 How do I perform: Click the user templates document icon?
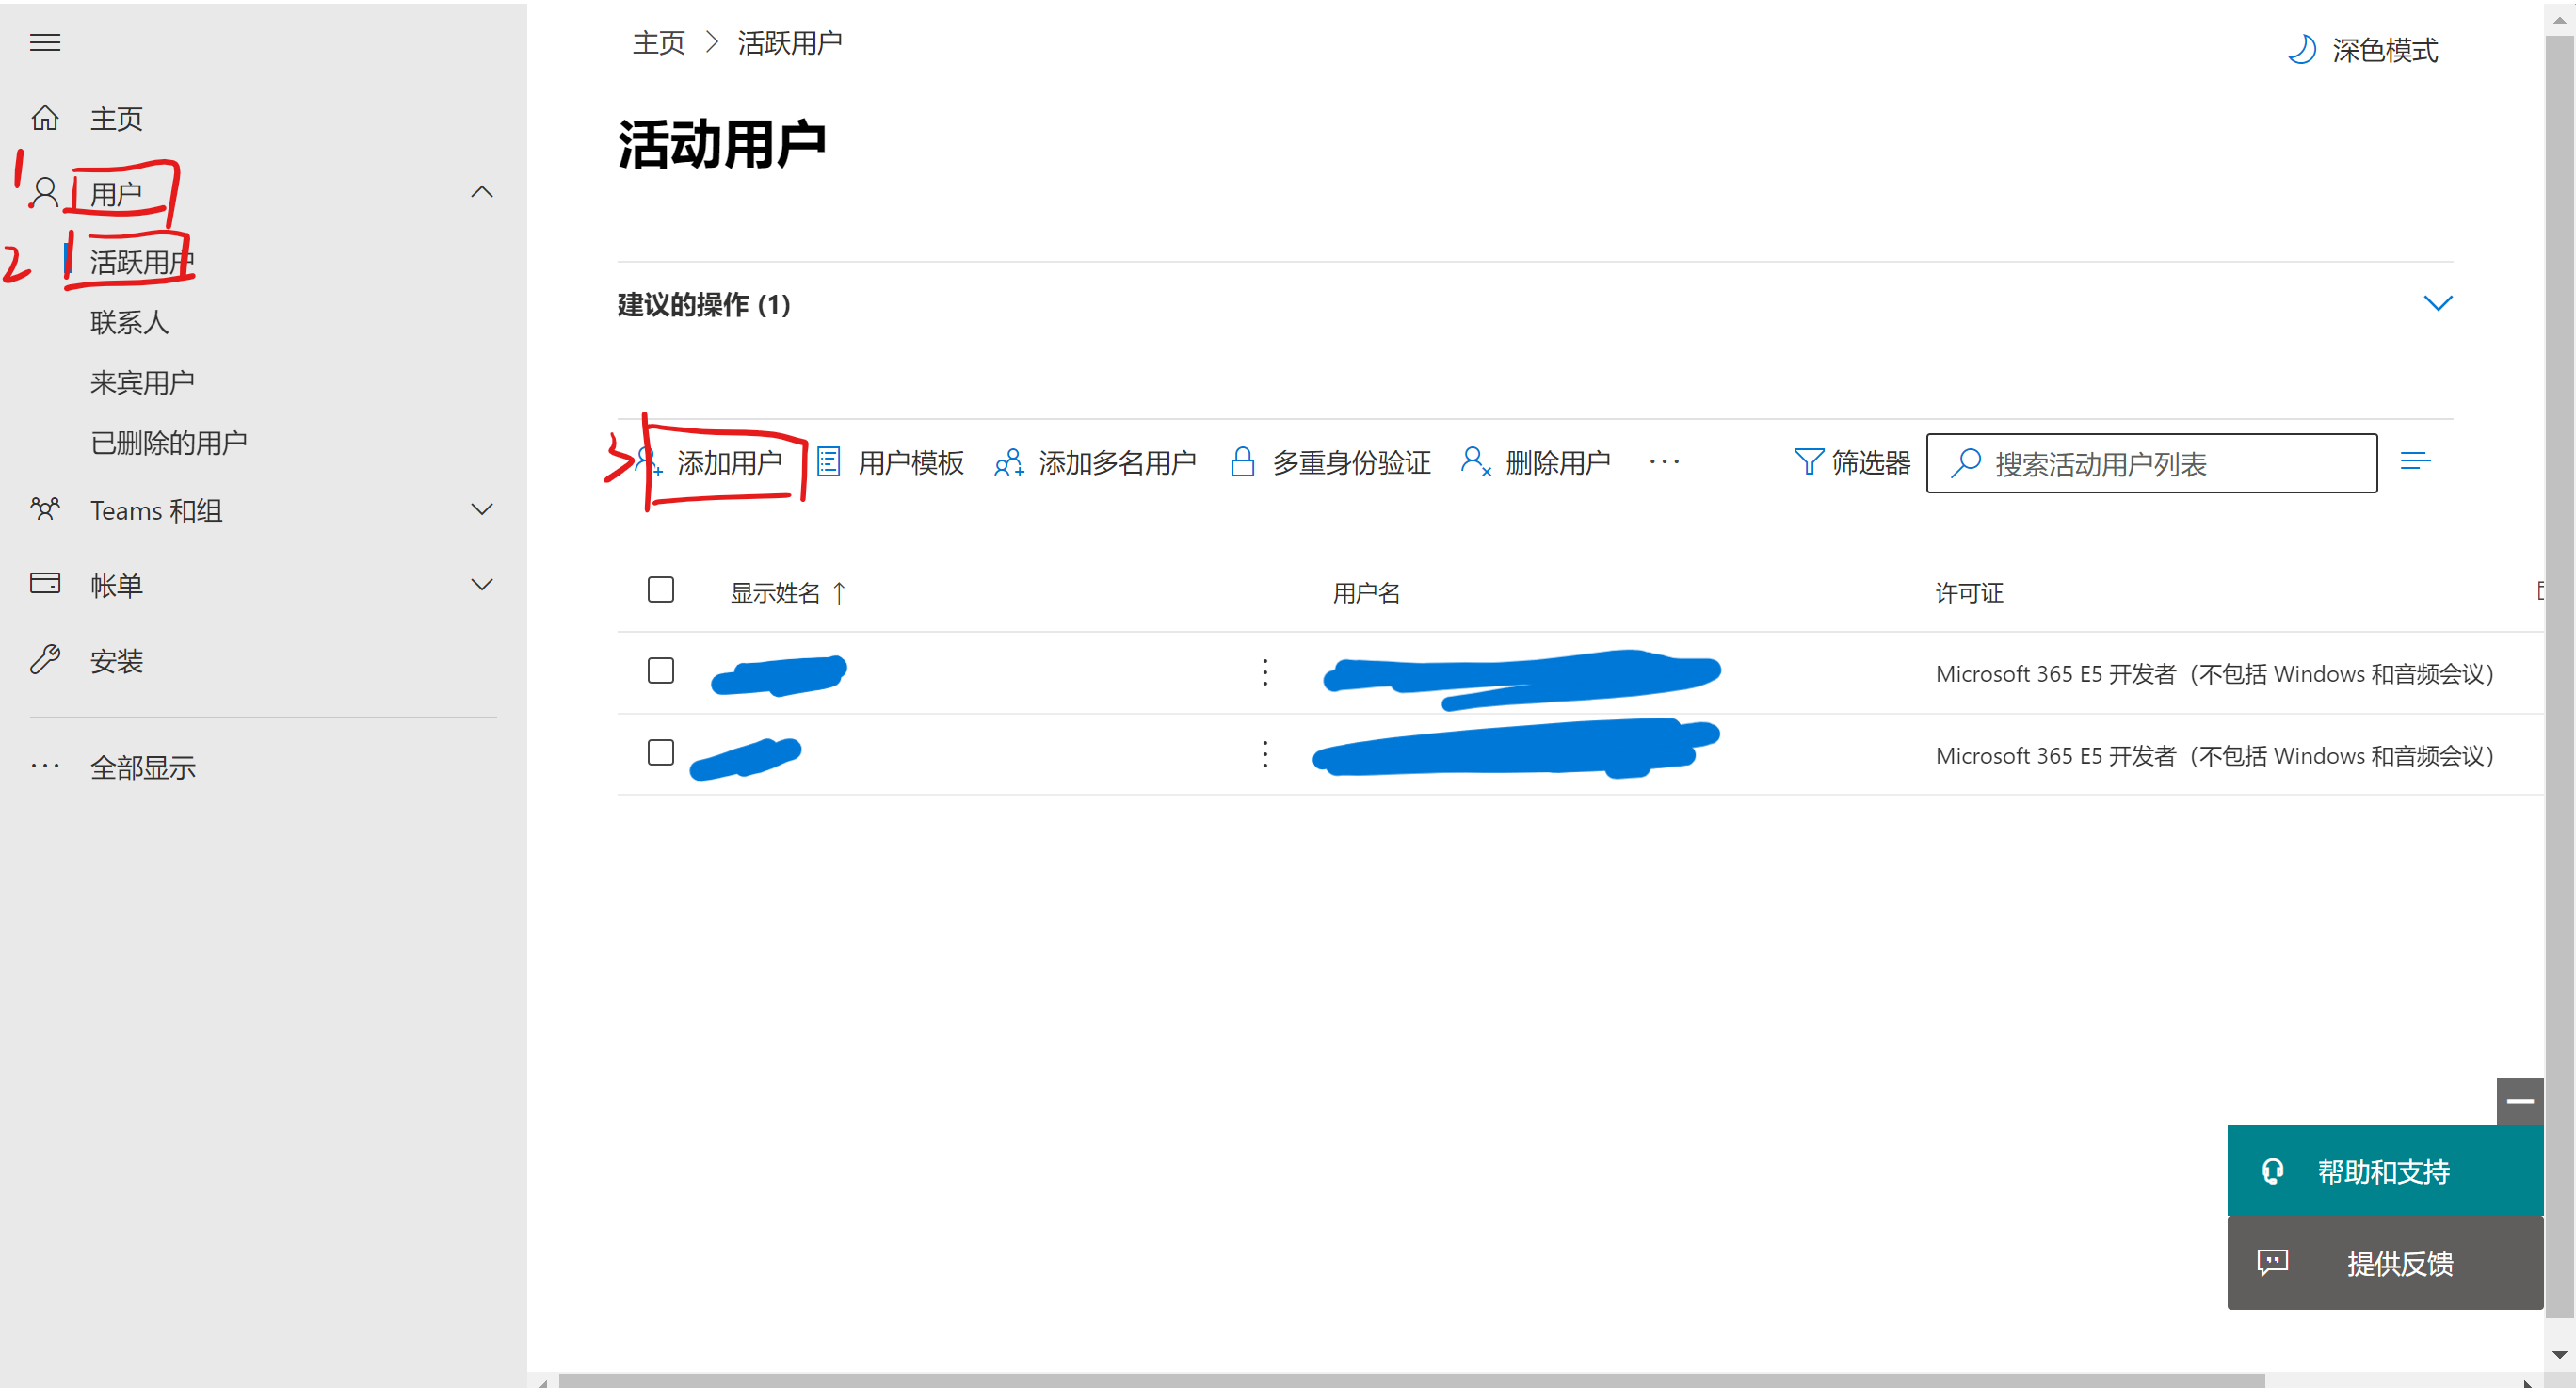pyautogui.click(x=828, y=462)
